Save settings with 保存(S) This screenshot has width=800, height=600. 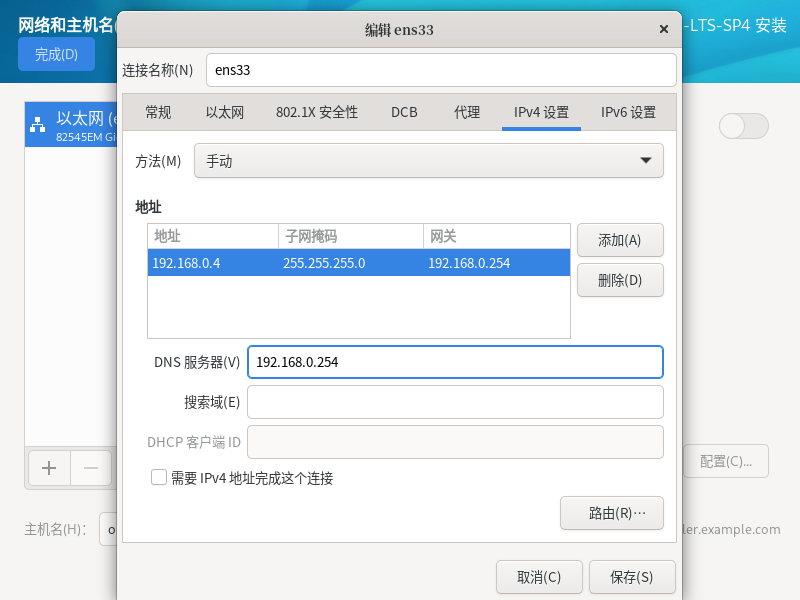coord(632,577)
